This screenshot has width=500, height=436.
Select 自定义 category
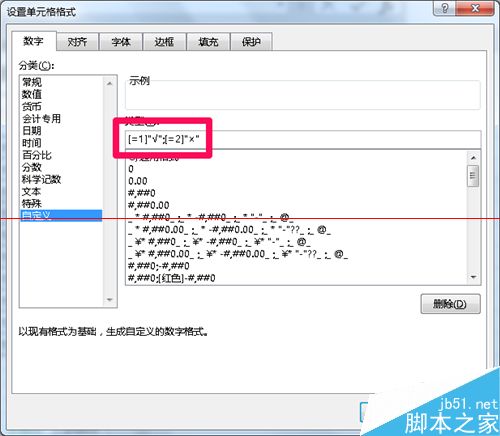point(62,215)
